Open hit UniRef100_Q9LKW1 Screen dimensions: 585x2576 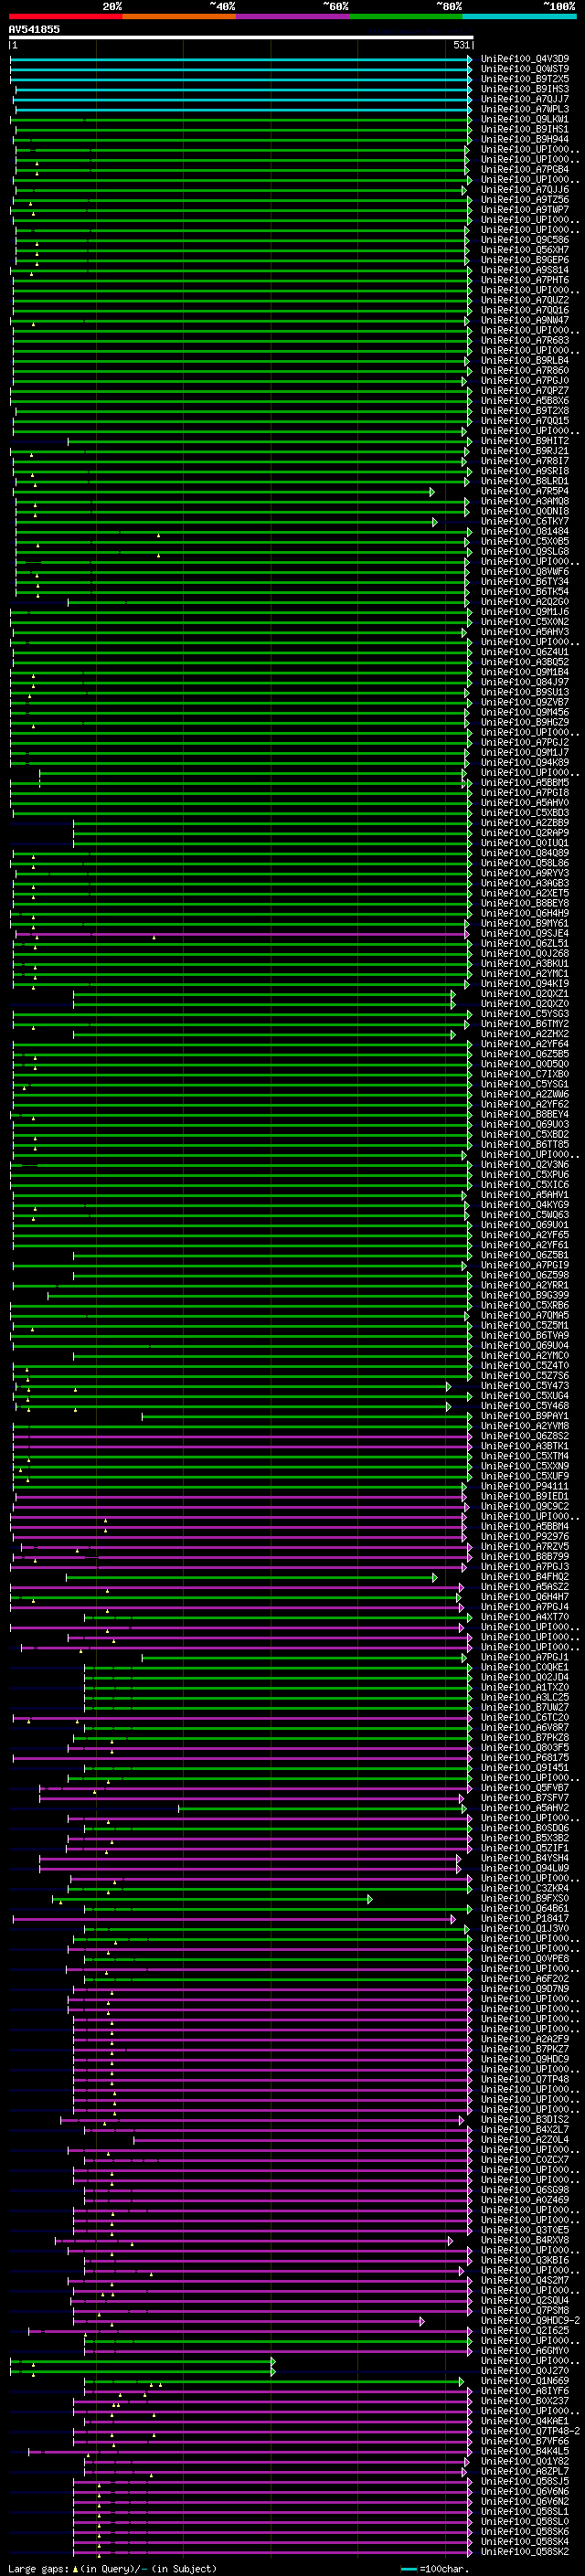click(524, 119)
